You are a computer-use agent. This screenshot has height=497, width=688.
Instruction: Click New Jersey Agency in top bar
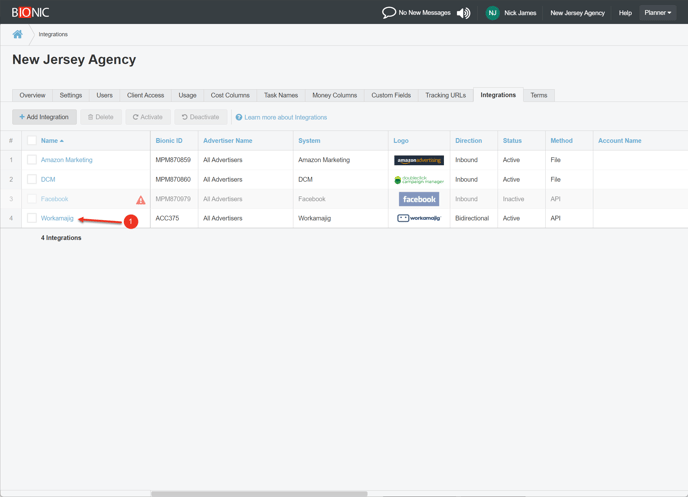click(x=577, y=13)
